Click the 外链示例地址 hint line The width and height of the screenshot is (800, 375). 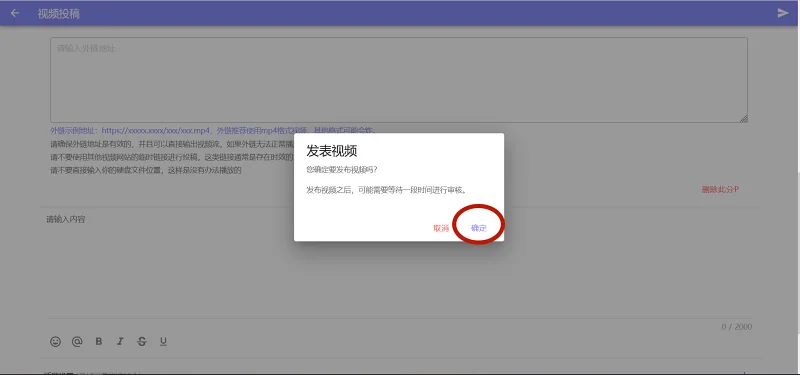pyautogui.click(x=213, y=131)
